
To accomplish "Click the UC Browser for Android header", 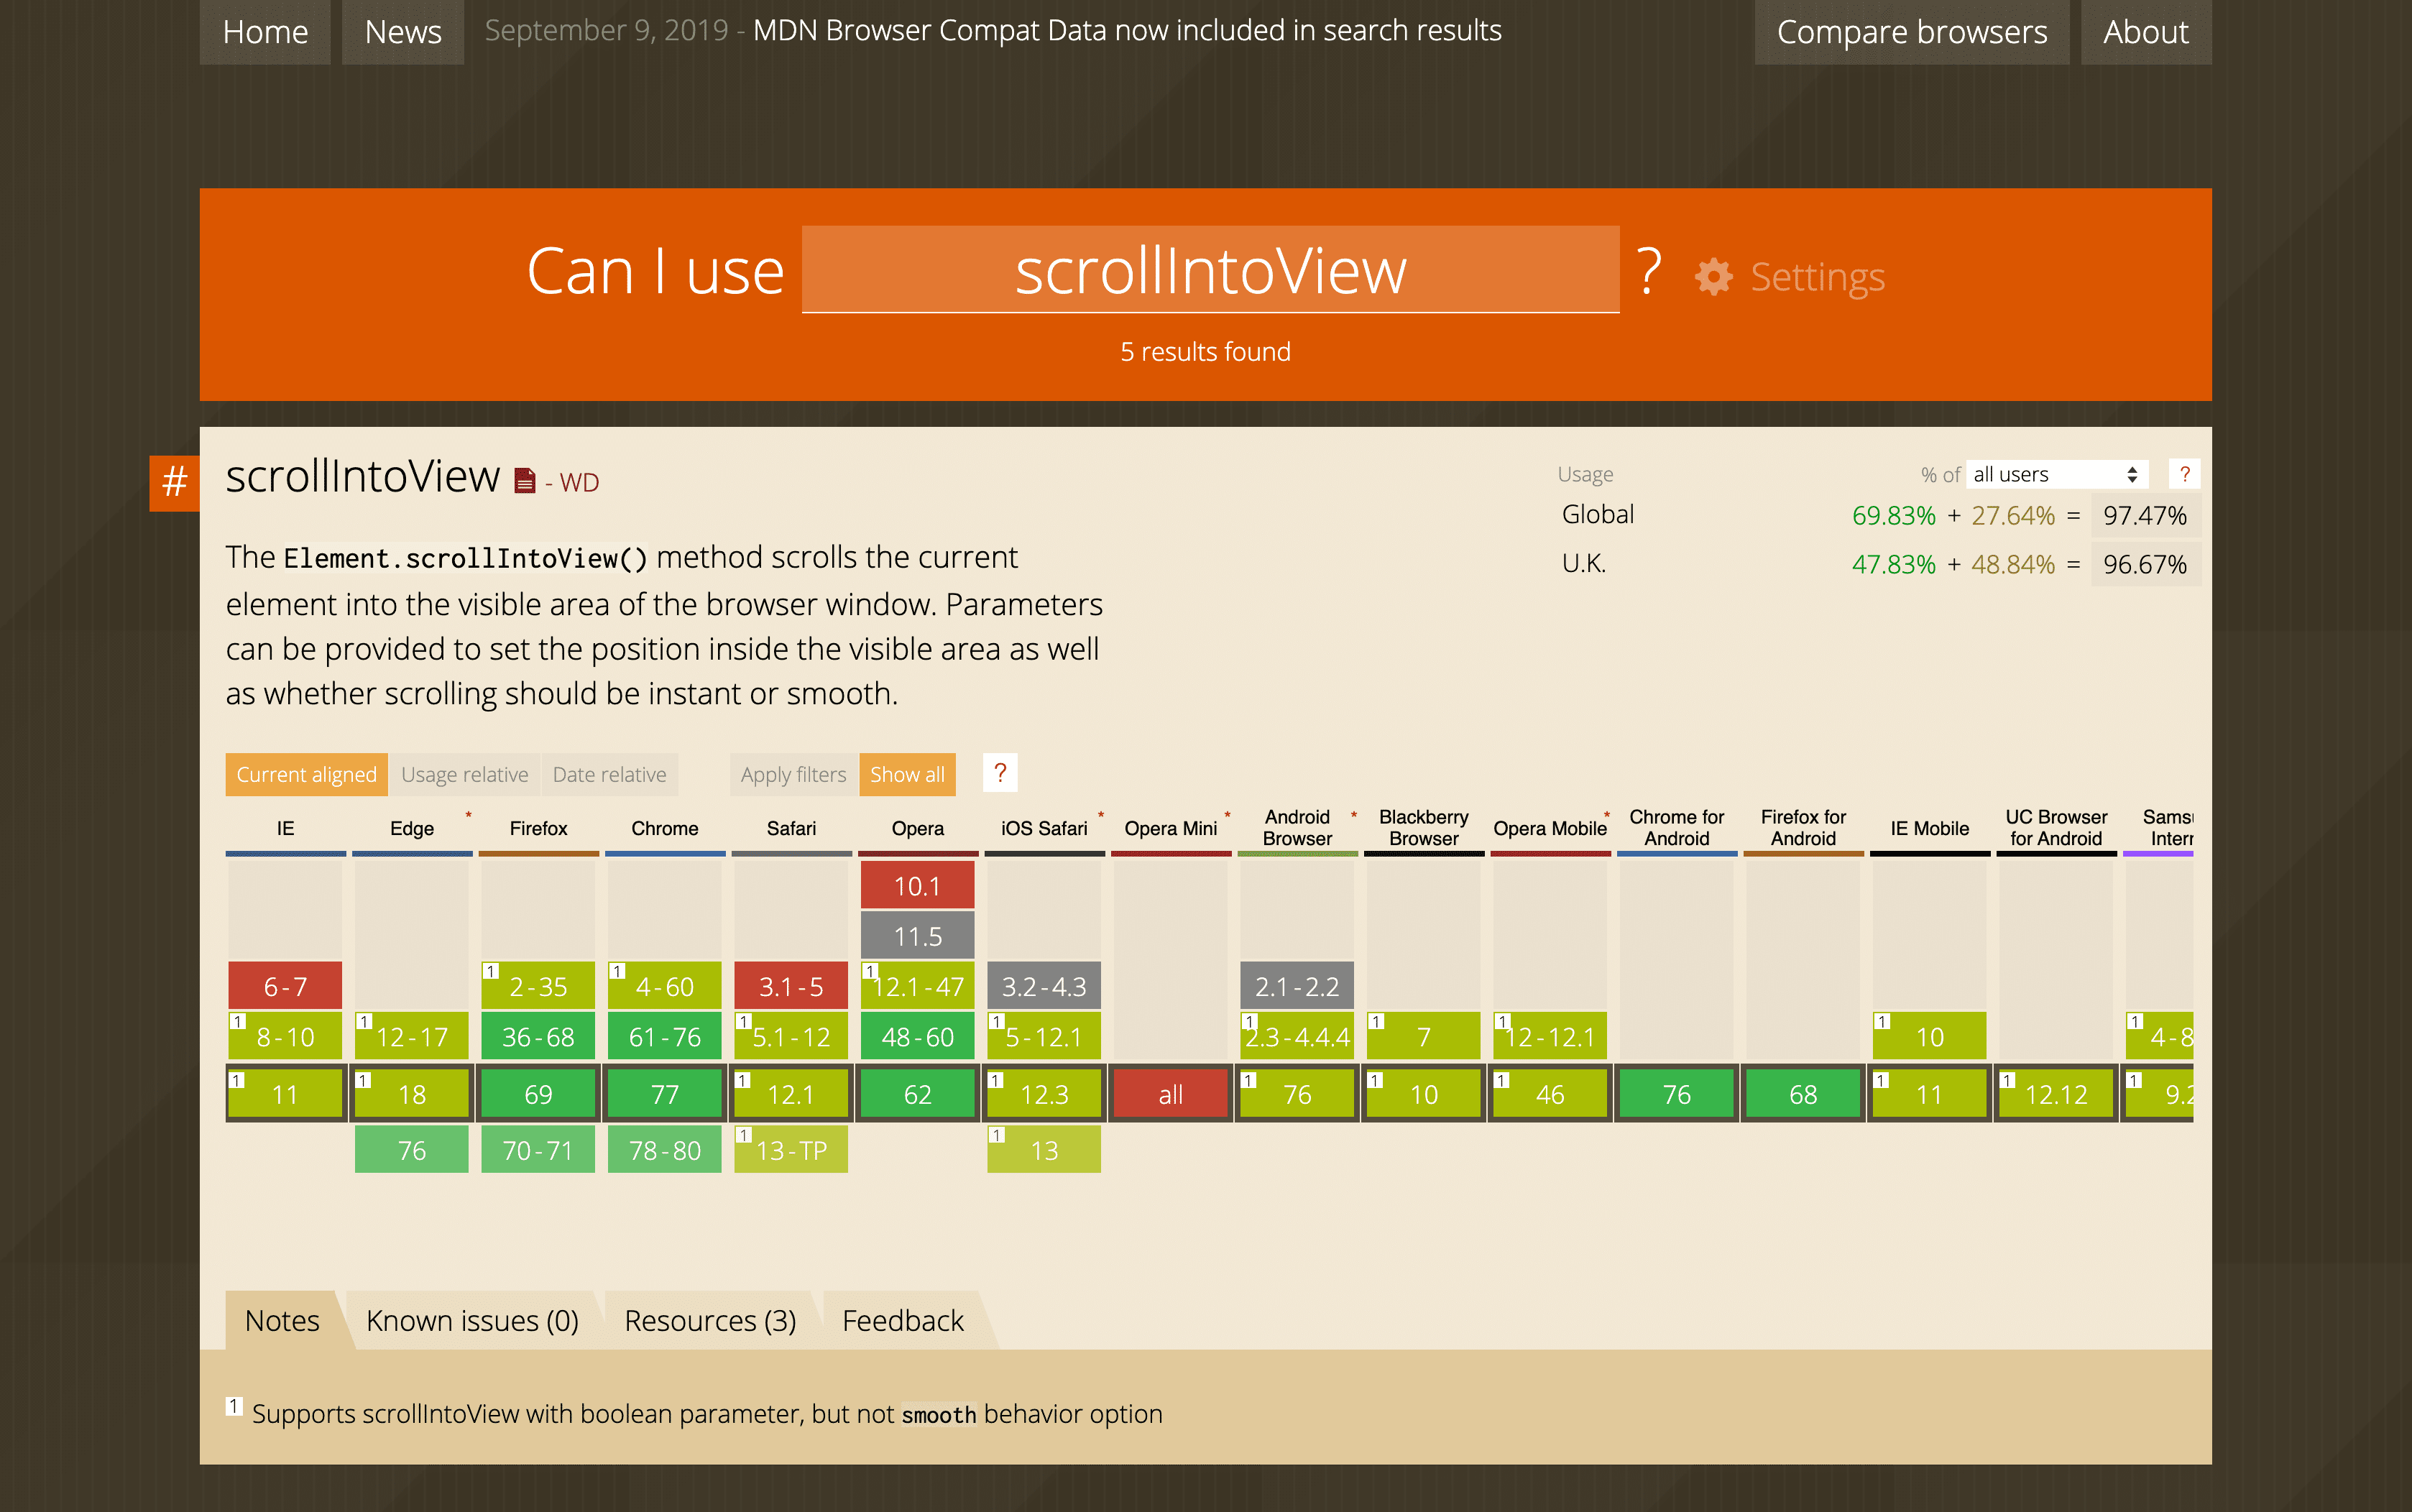I will (x=2056, y=828).
